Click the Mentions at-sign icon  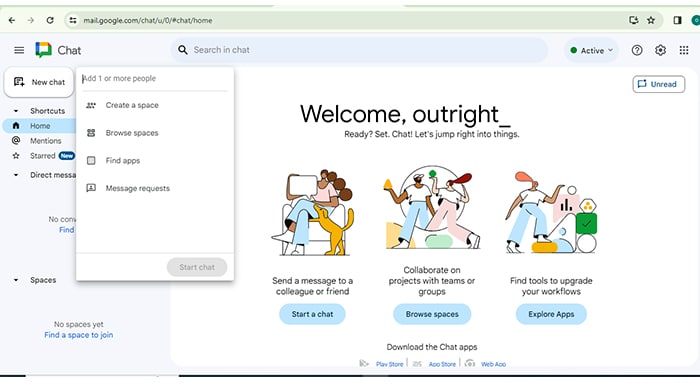tap(16, 141)
